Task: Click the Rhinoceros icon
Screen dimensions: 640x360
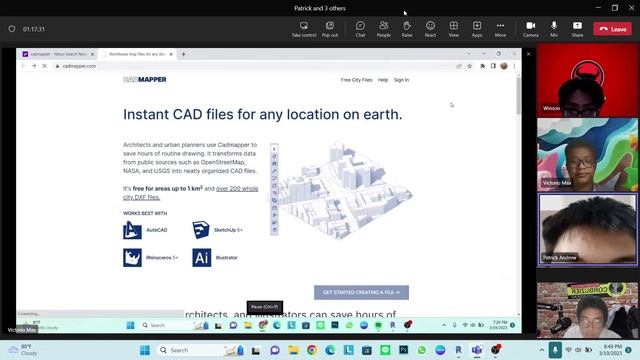Action: [x=132, y=258]
